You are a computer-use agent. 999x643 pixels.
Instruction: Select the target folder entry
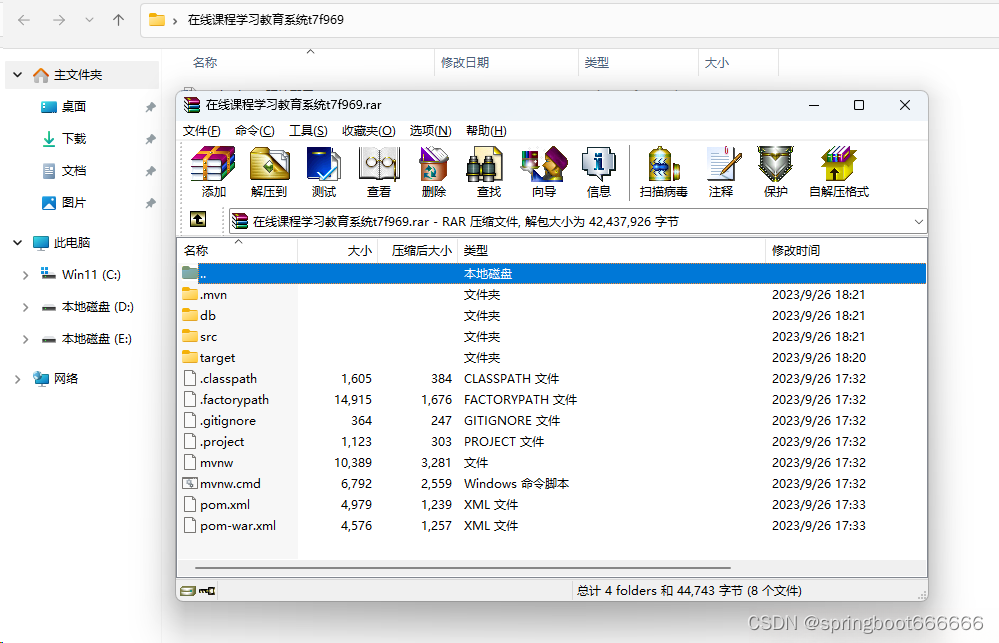(217, 358)
